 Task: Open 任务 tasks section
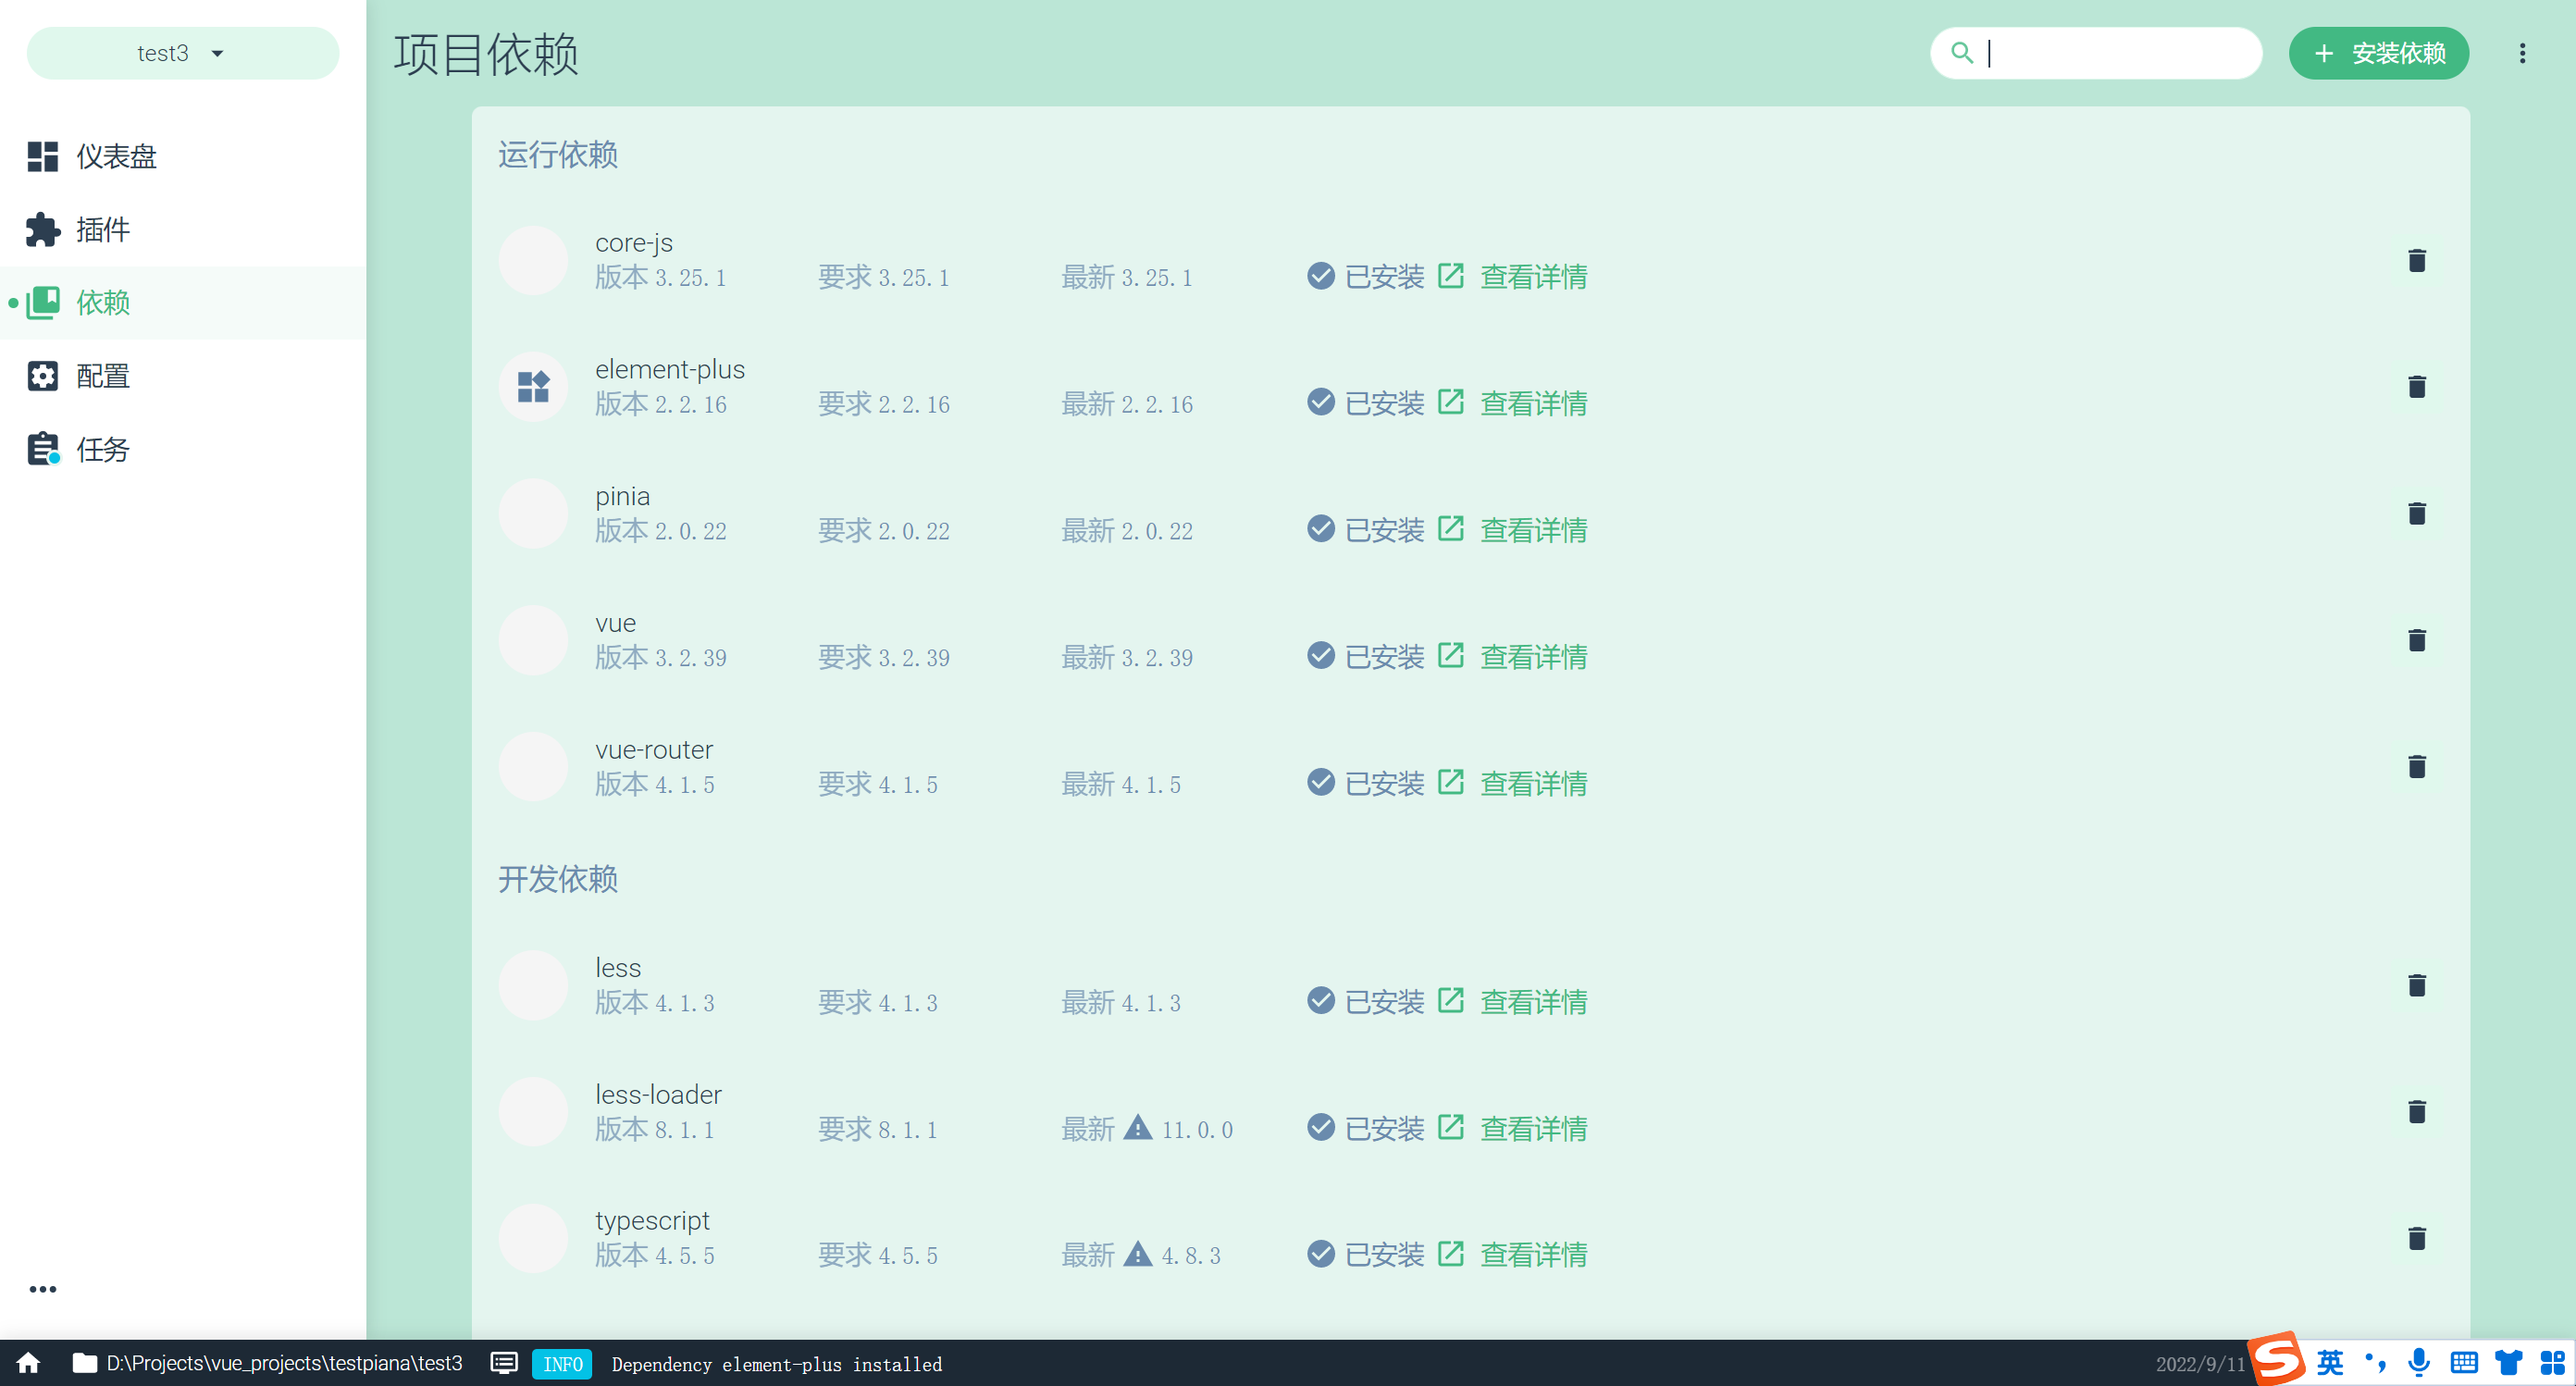pyautogui.click(x=102, y=450)
